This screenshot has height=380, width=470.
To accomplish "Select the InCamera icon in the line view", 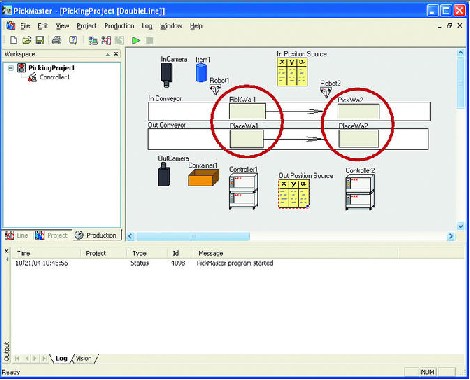I will point(167,75).
